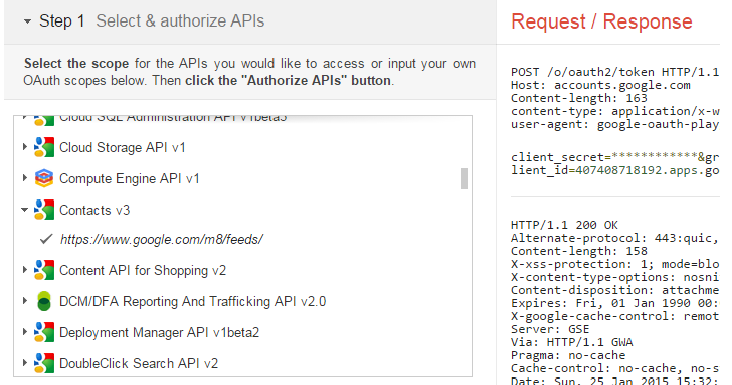Click the Cloud Storage API v1 icon
732x385 pixels.
[44, 147]
